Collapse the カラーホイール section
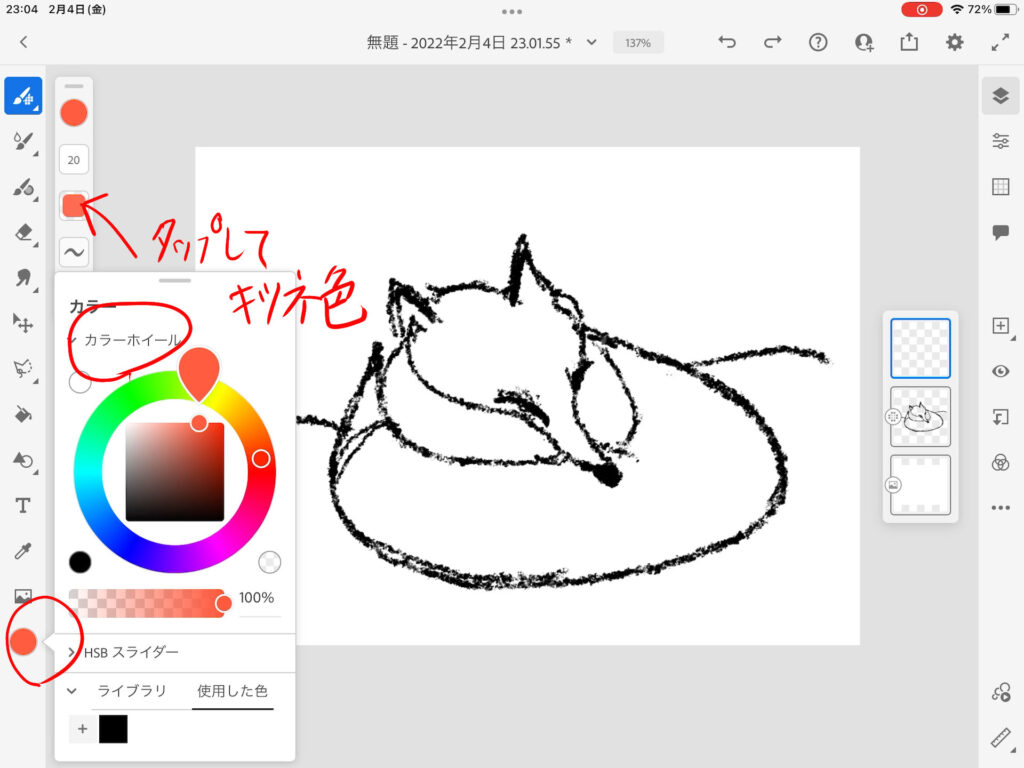Image resolution: width=1024 pixels, height=768 pixels. [73, 340]
